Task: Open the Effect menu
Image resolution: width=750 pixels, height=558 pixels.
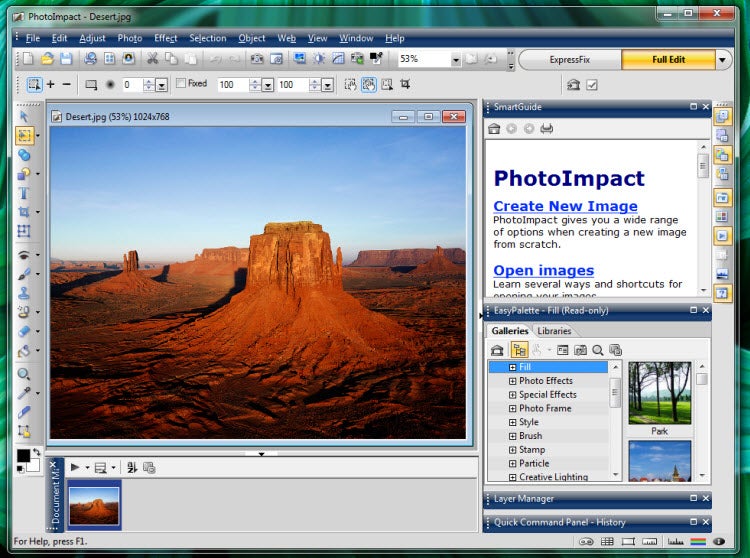Action: [165, 38]
